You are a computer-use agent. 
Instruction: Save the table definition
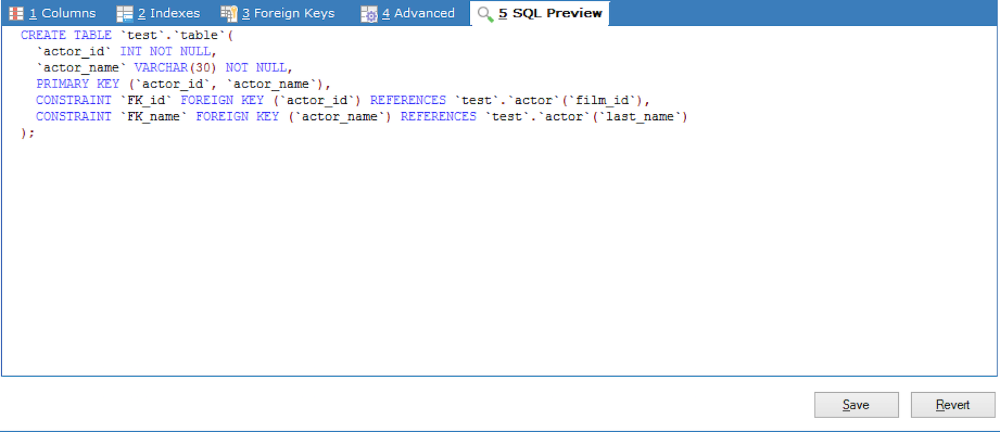pos(856,405)
